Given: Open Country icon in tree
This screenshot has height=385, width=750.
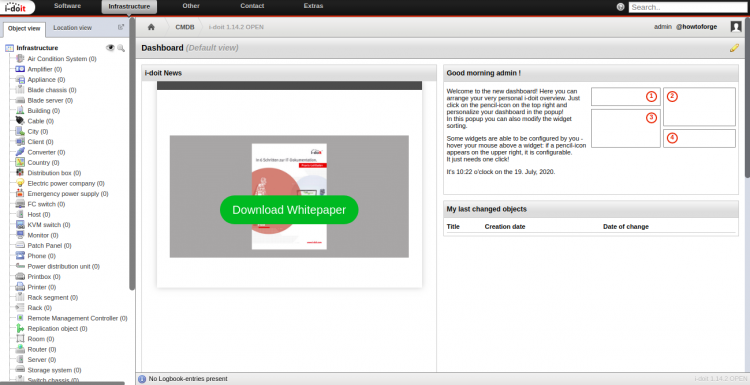Looking at the screenshot, I should tap(20, 163).
